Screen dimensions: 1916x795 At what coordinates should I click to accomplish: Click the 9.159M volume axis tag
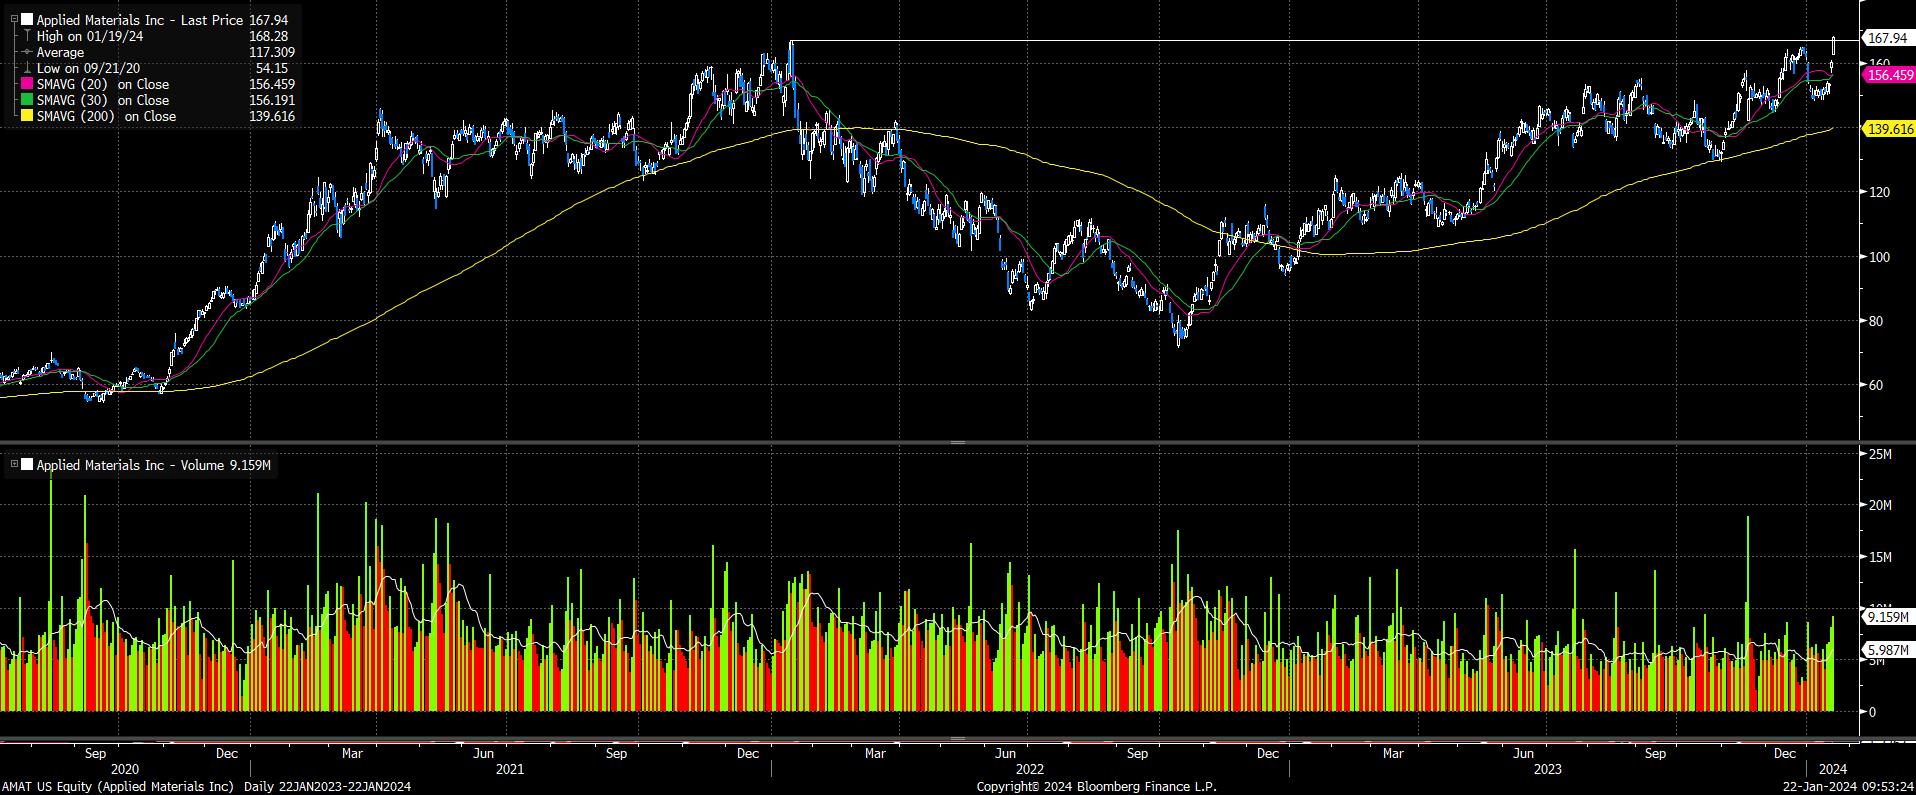[1889, 617]
